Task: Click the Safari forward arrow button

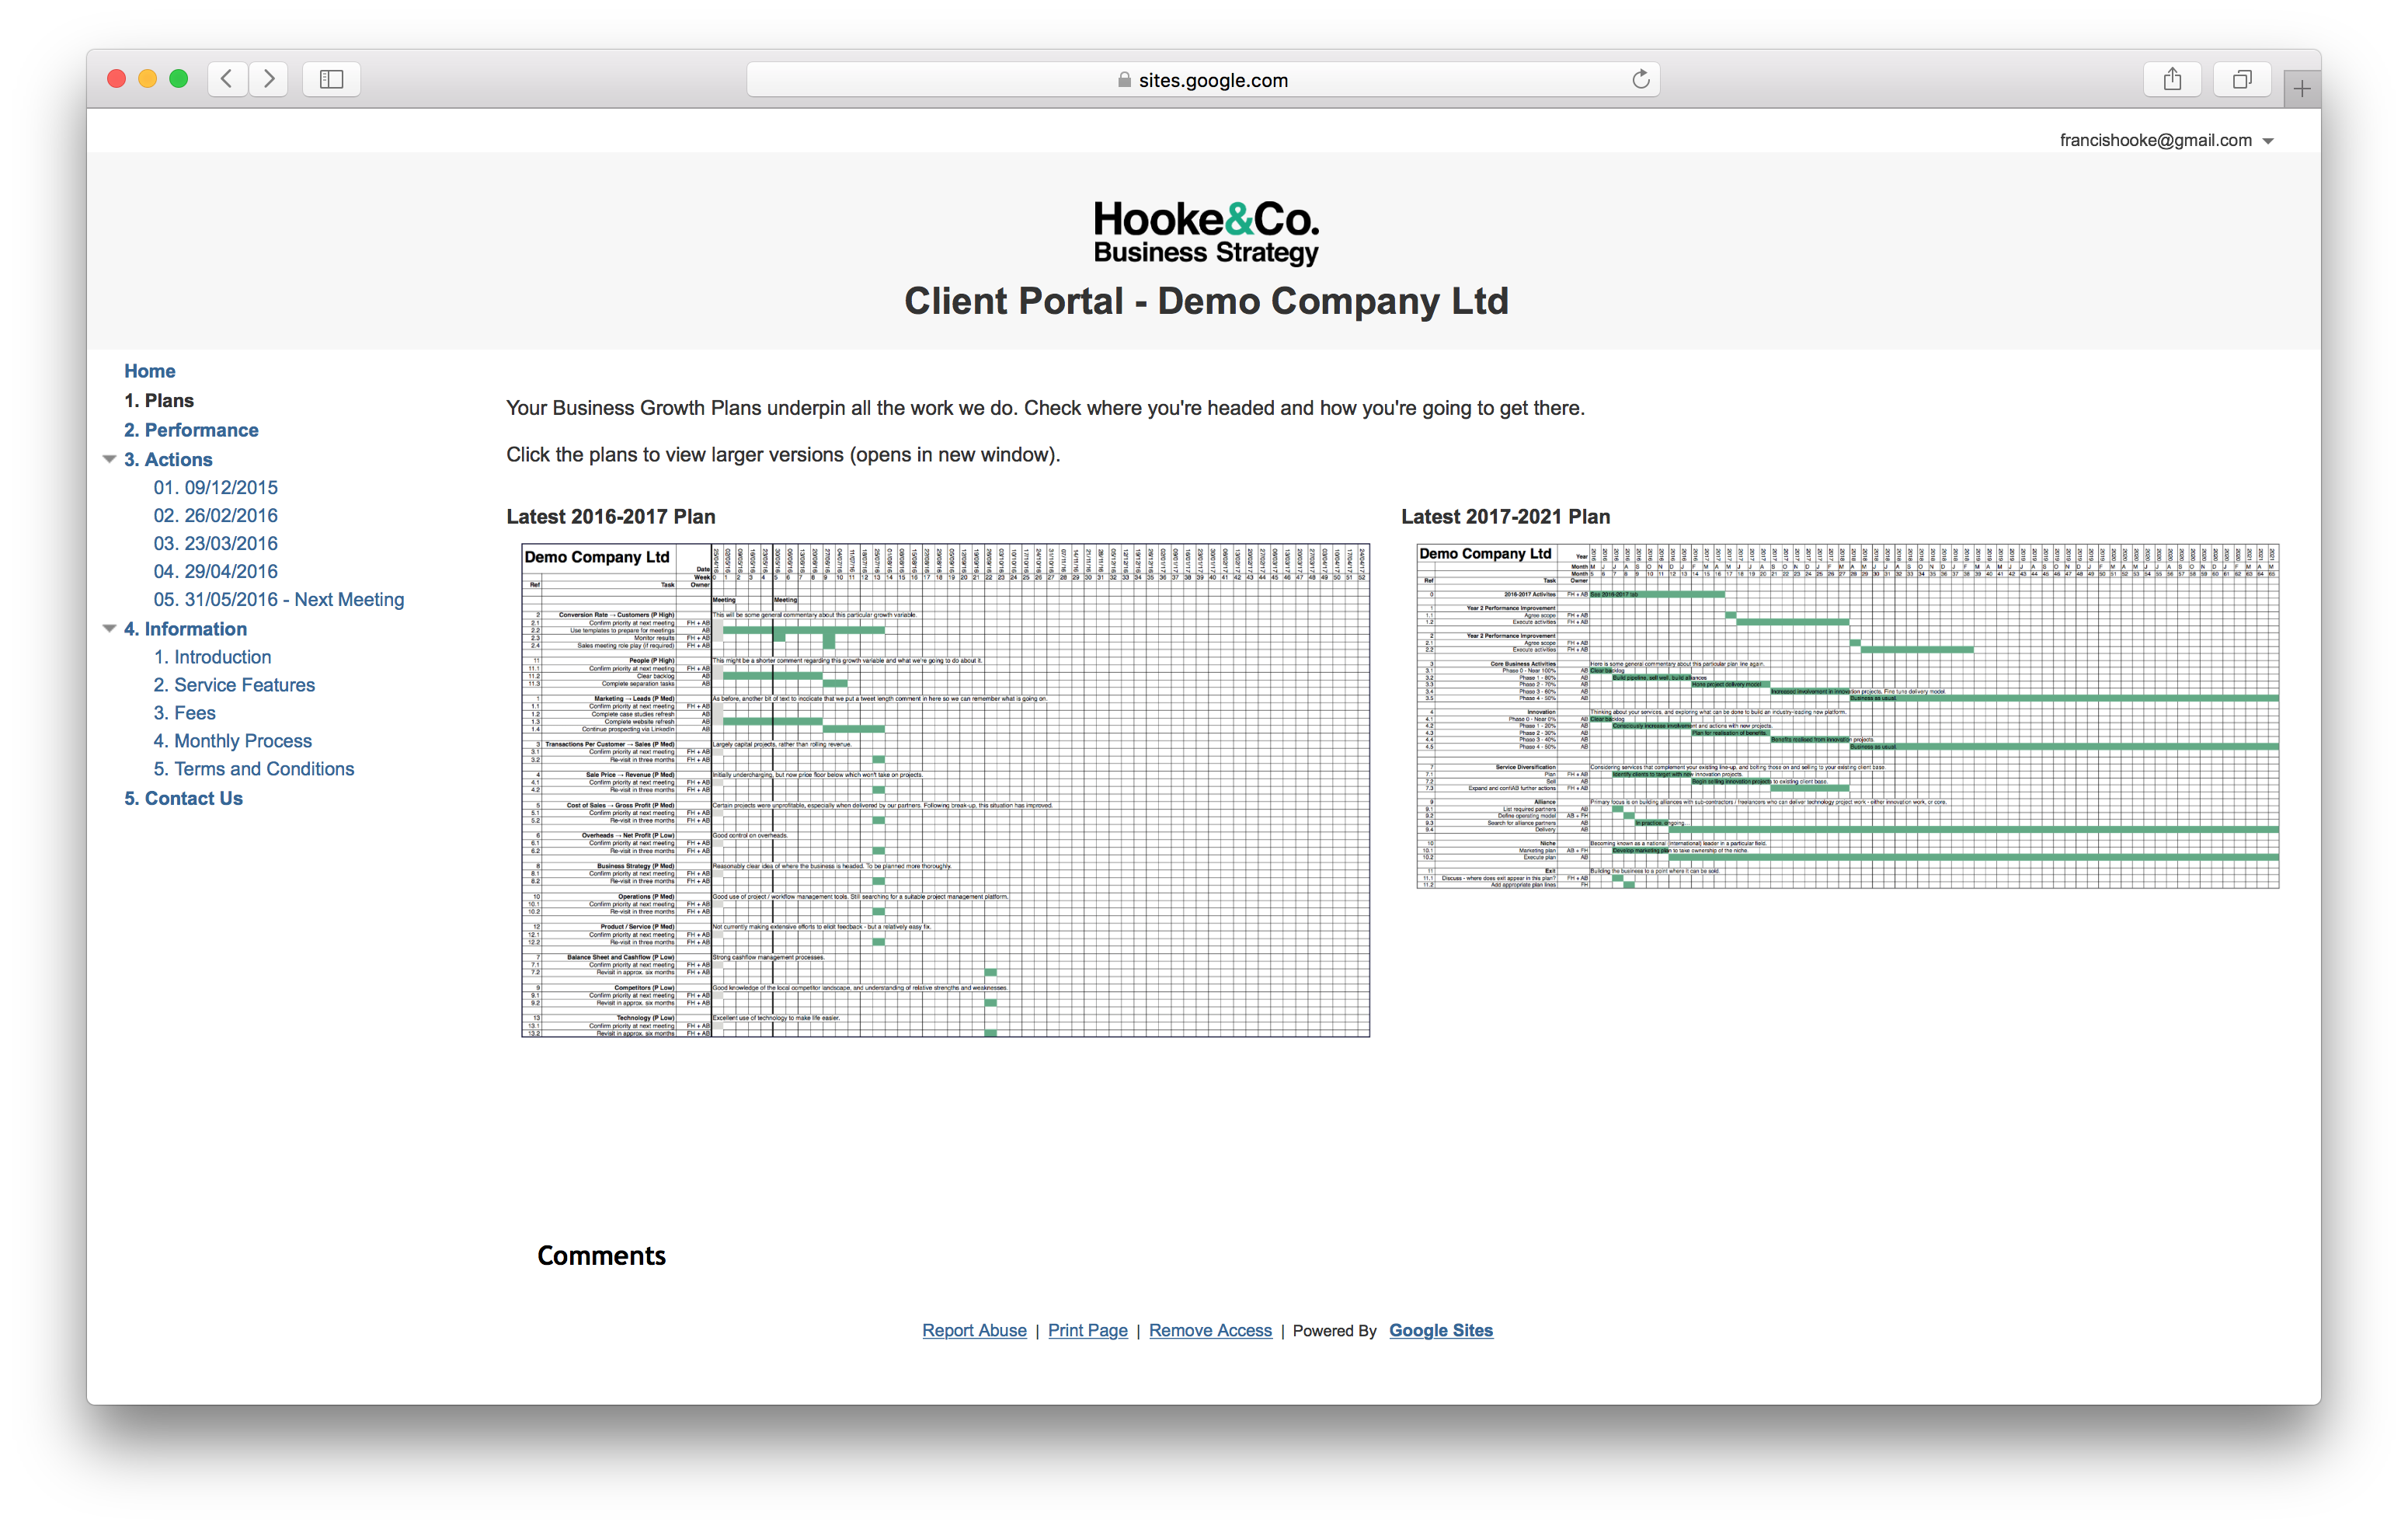Action: tap(269, 79)
